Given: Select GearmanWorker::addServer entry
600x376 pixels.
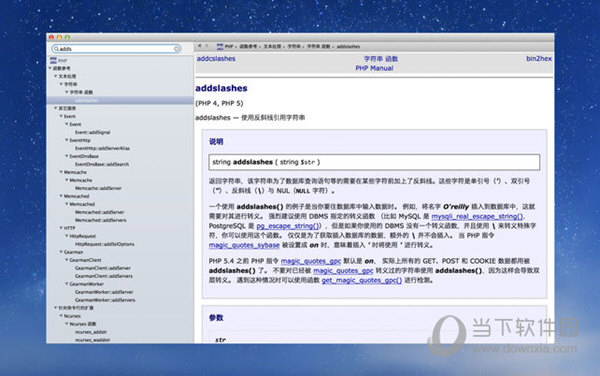Looking at the screenshot, I should click(x=104, y=292).
